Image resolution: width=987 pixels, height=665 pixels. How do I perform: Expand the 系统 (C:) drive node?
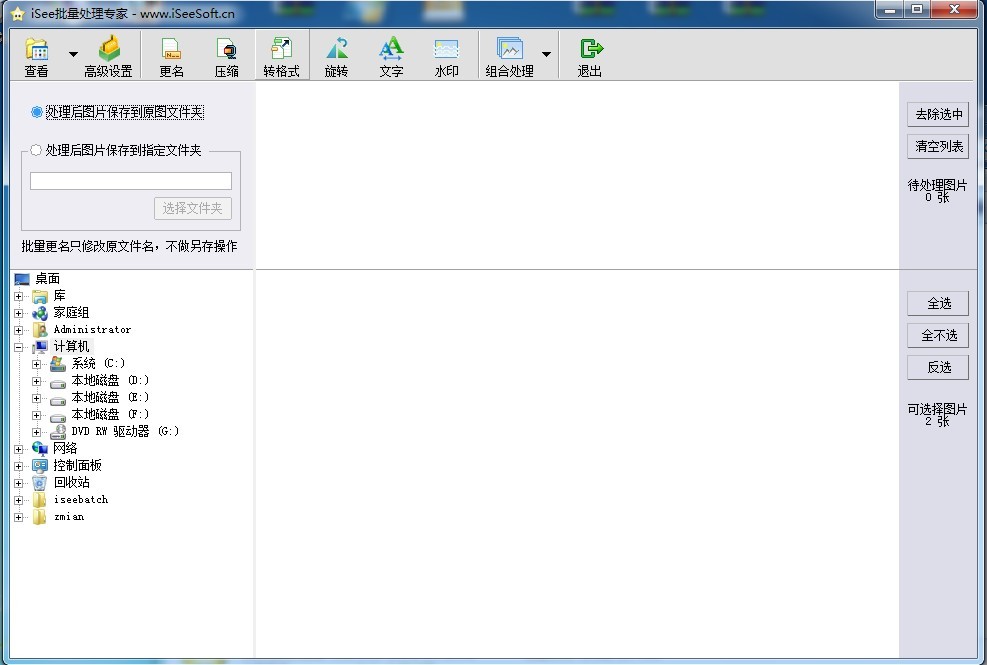[37, 364]
